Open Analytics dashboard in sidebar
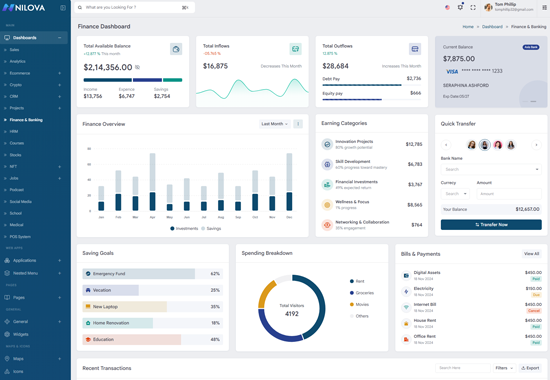Image resolution: width=550 pixels, height=380 pixels. tap(17, 61)
